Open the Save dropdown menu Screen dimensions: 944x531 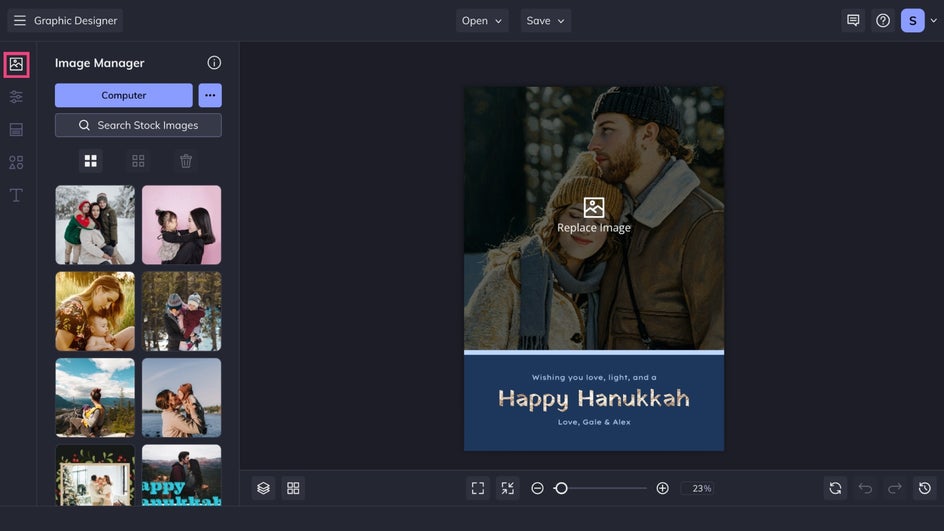coord(545,20)
